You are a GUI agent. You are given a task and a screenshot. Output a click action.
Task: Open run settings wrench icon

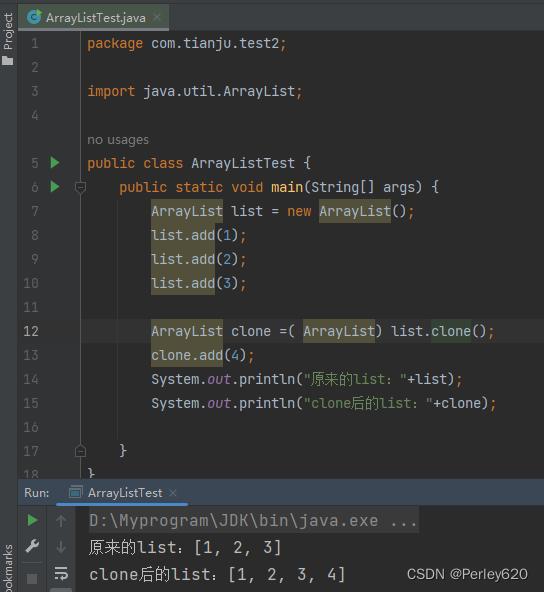(32, 546)
